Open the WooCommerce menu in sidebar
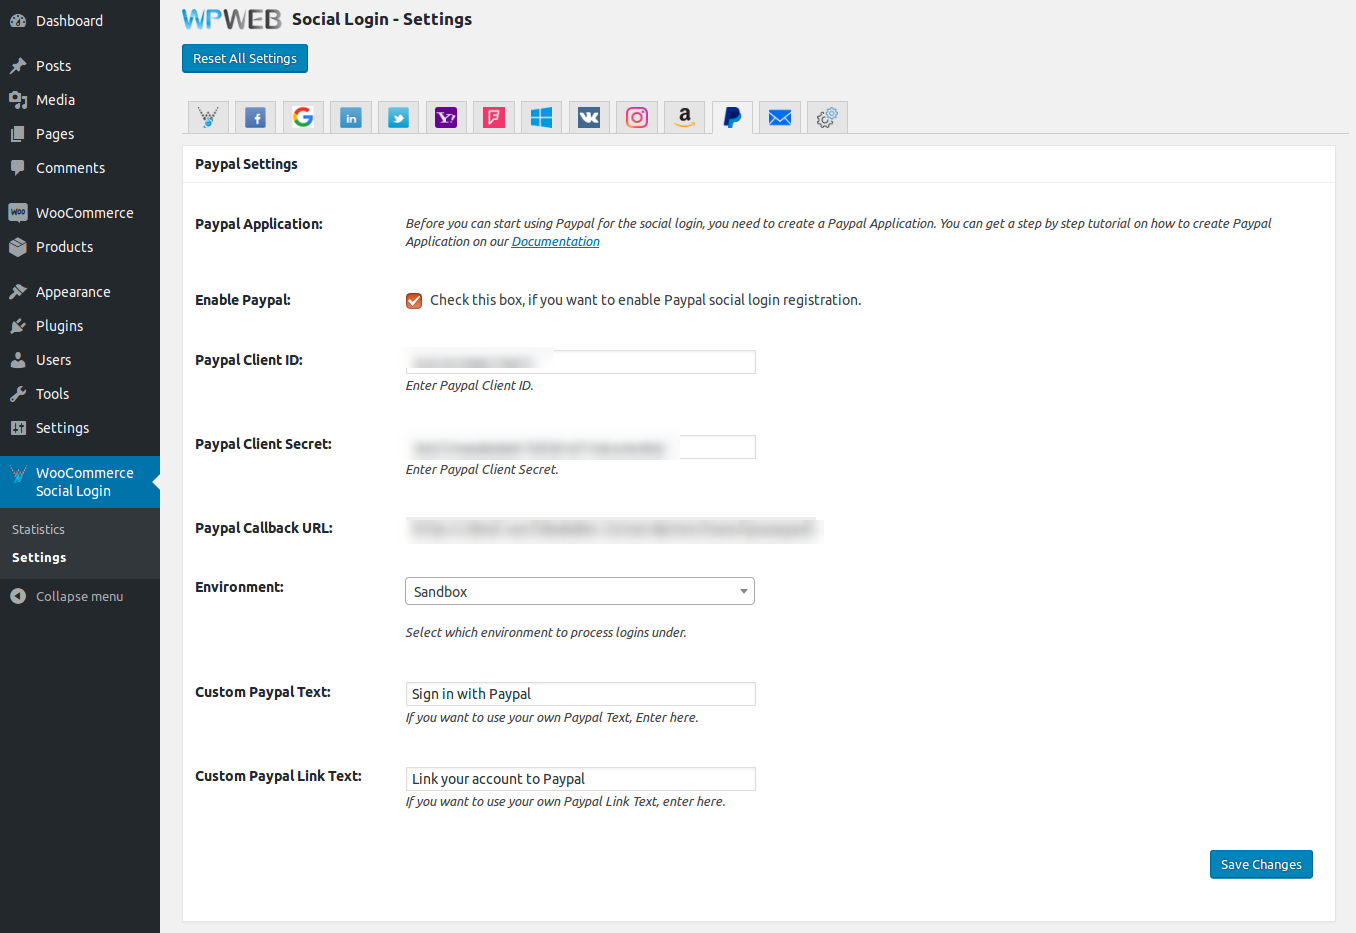This screenshot has height=933, width=1356. 84,213
